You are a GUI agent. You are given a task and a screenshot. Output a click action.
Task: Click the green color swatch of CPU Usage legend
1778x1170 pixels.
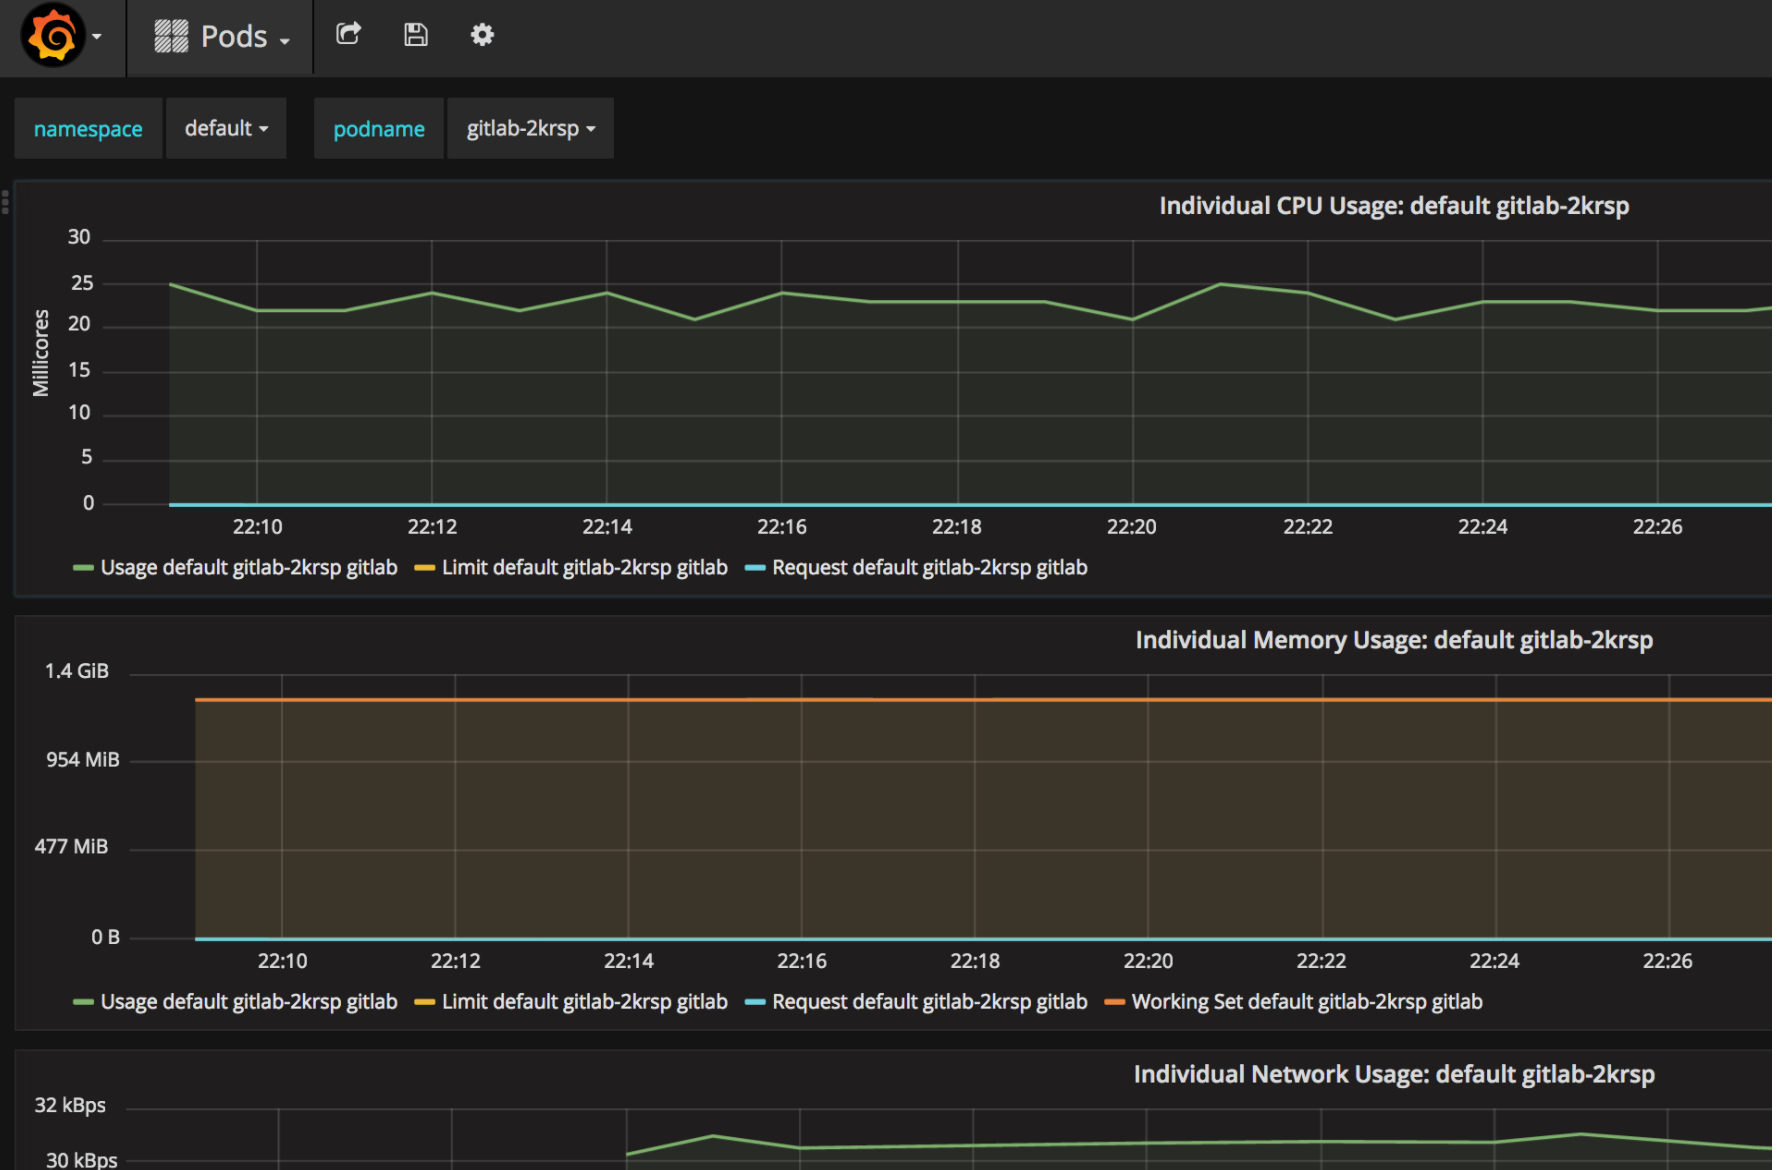(x=84, y=569)
